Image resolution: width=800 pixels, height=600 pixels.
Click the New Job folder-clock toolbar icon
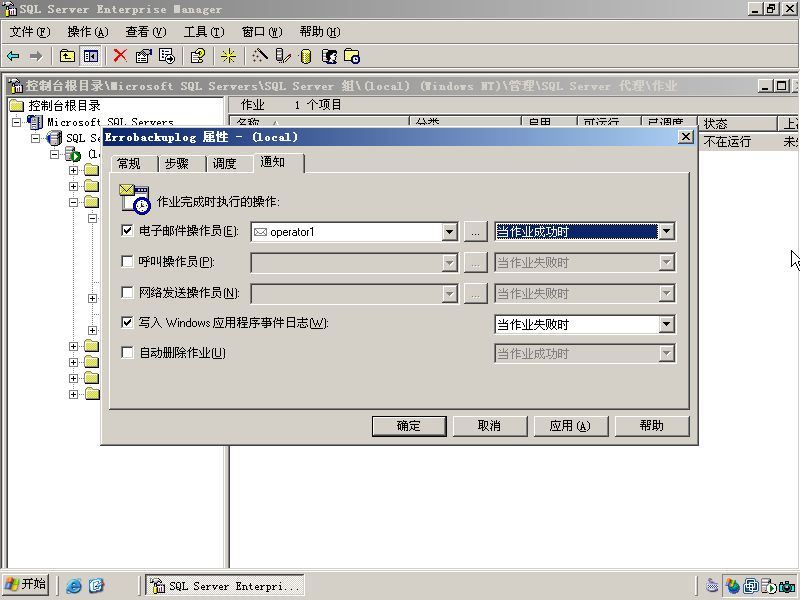352,56
